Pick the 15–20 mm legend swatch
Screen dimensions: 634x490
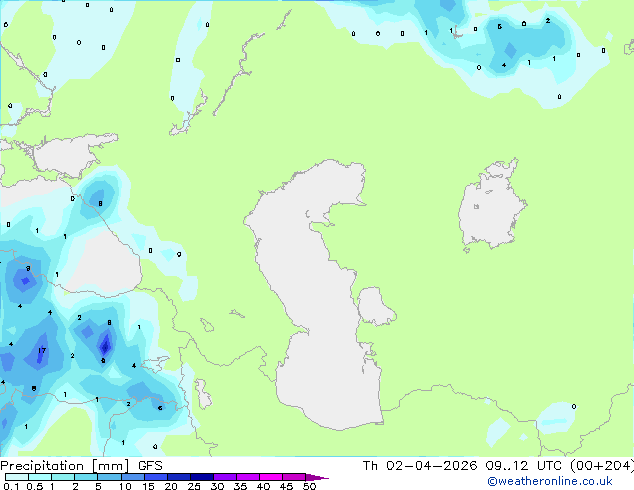click(156, 477)
